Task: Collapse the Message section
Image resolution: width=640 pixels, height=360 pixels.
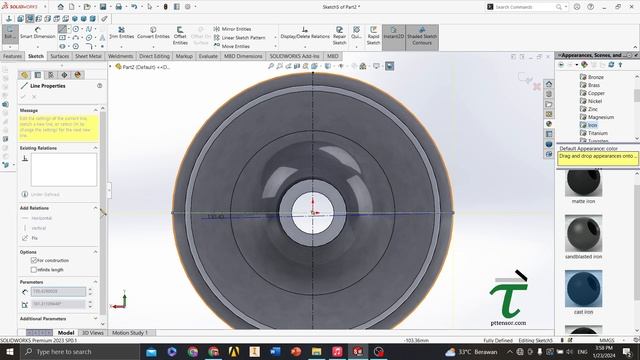Action: pos(96,110)
